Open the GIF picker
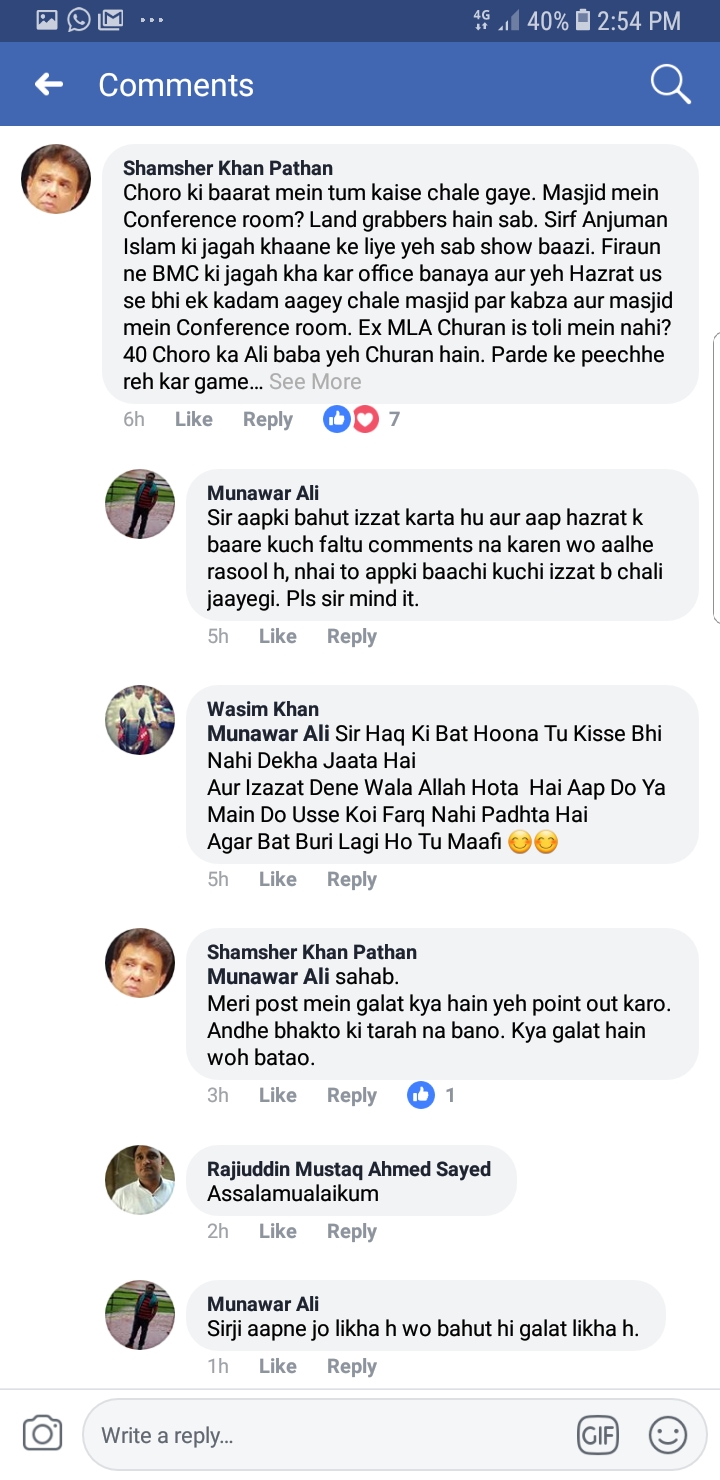Screen dimensions: 720x1480 [597, 1435]
